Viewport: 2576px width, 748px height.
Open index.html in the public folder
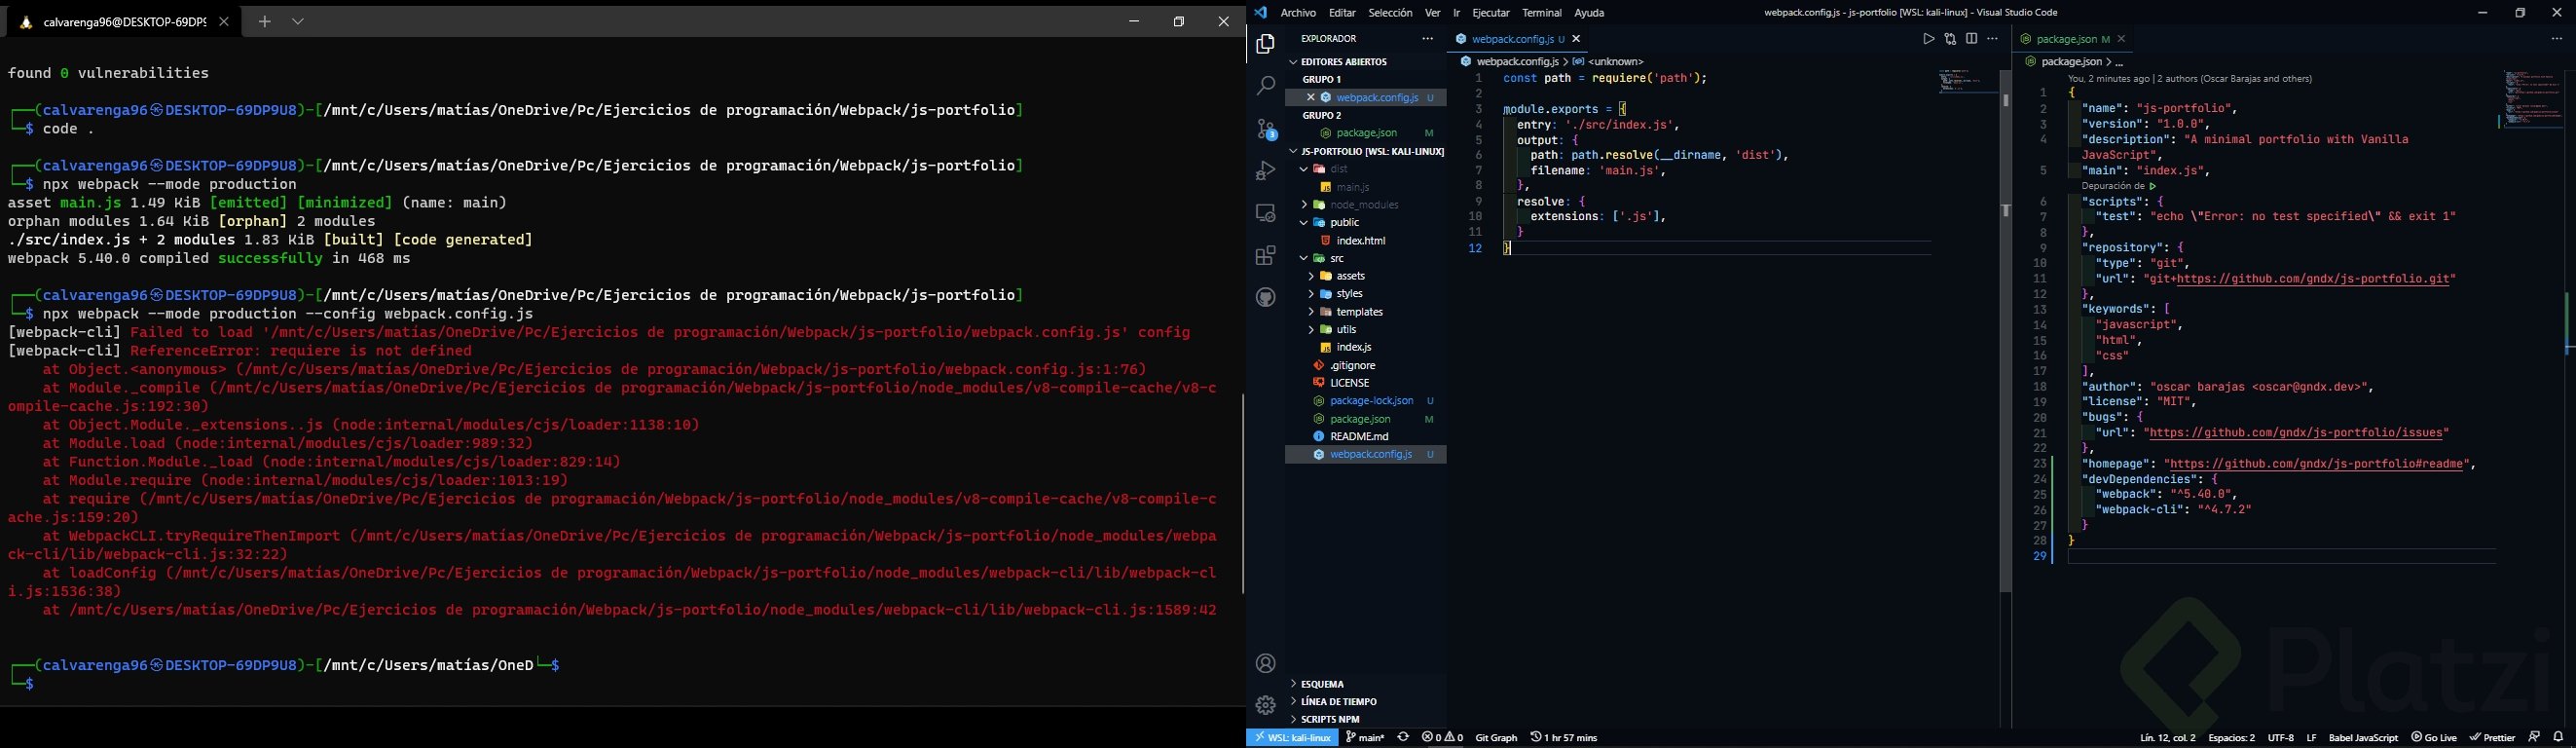1360,241
